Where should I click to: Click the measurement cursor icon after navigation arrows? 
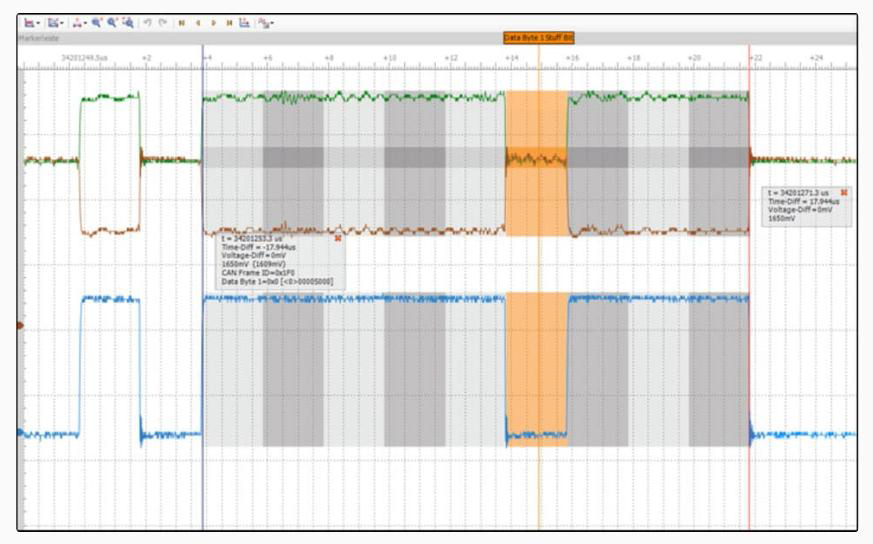click(244, 23)
